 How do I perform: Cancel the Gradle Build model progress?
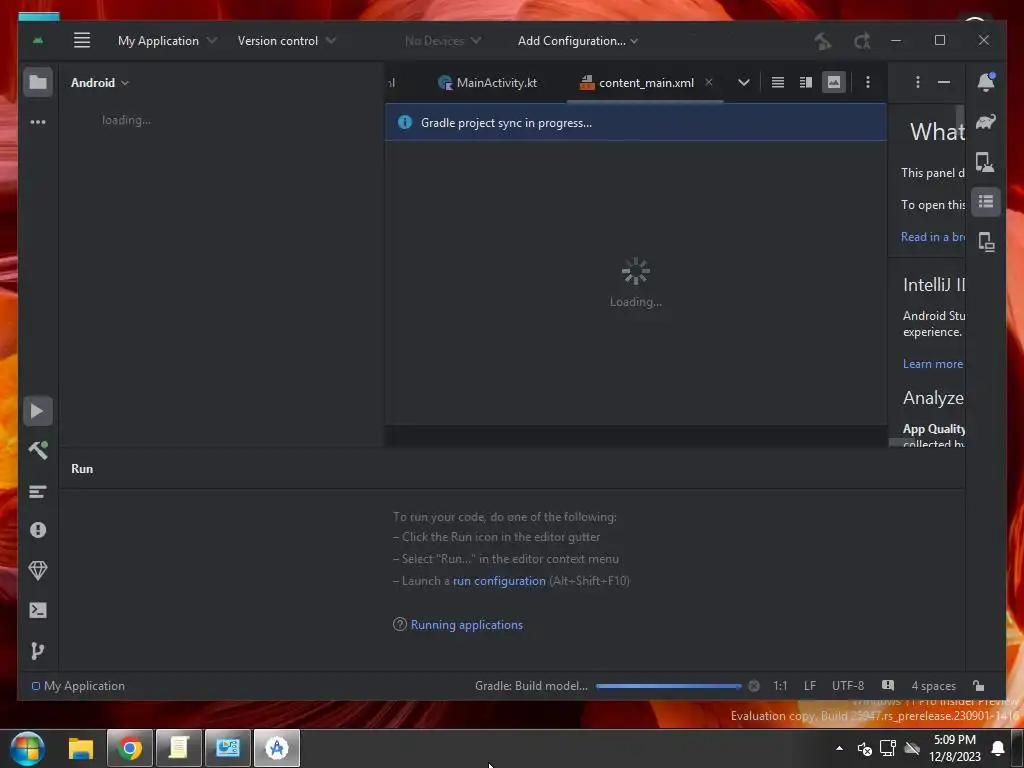click(754, 686)
